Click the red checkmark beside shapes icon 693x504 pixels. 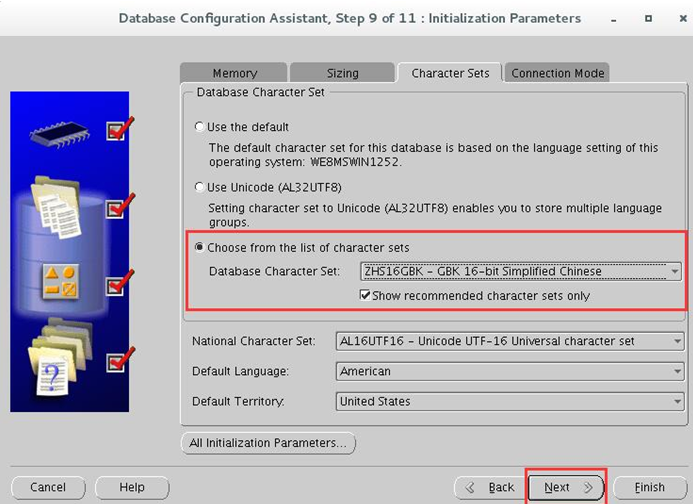pos(120,283)
